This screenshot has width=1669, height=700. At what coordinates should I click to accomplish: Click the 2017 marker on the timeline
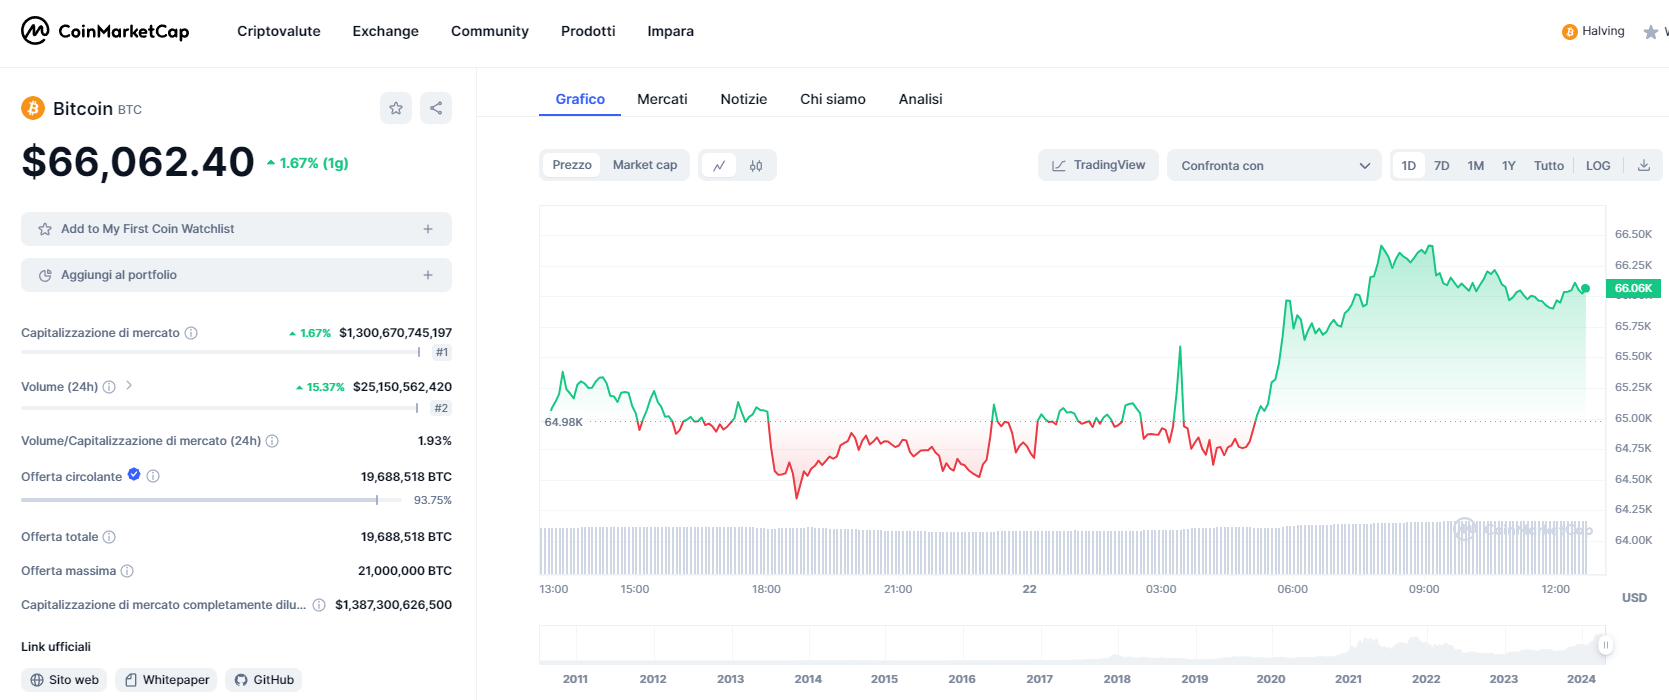click(x=1040, y=679)
